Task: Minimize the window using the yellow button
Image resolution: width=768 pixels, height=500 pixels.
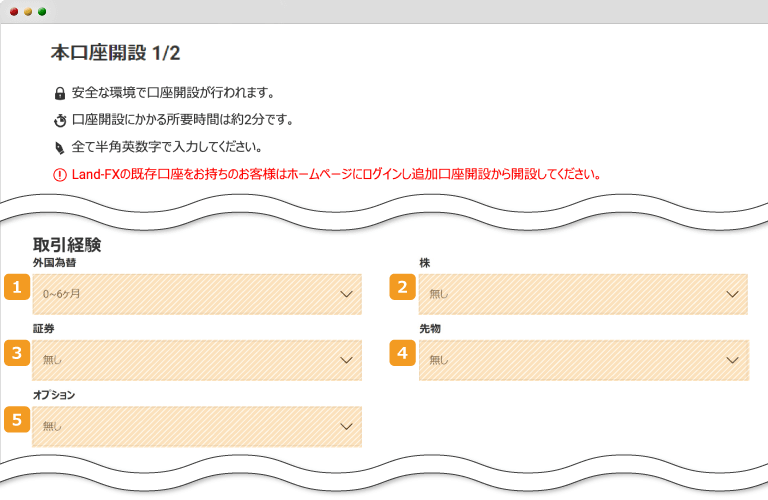Action: [27, 11]
